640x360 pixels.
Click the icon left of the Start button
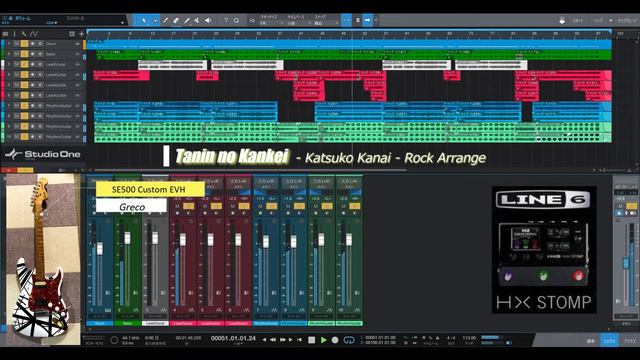[x=562, y=20]
